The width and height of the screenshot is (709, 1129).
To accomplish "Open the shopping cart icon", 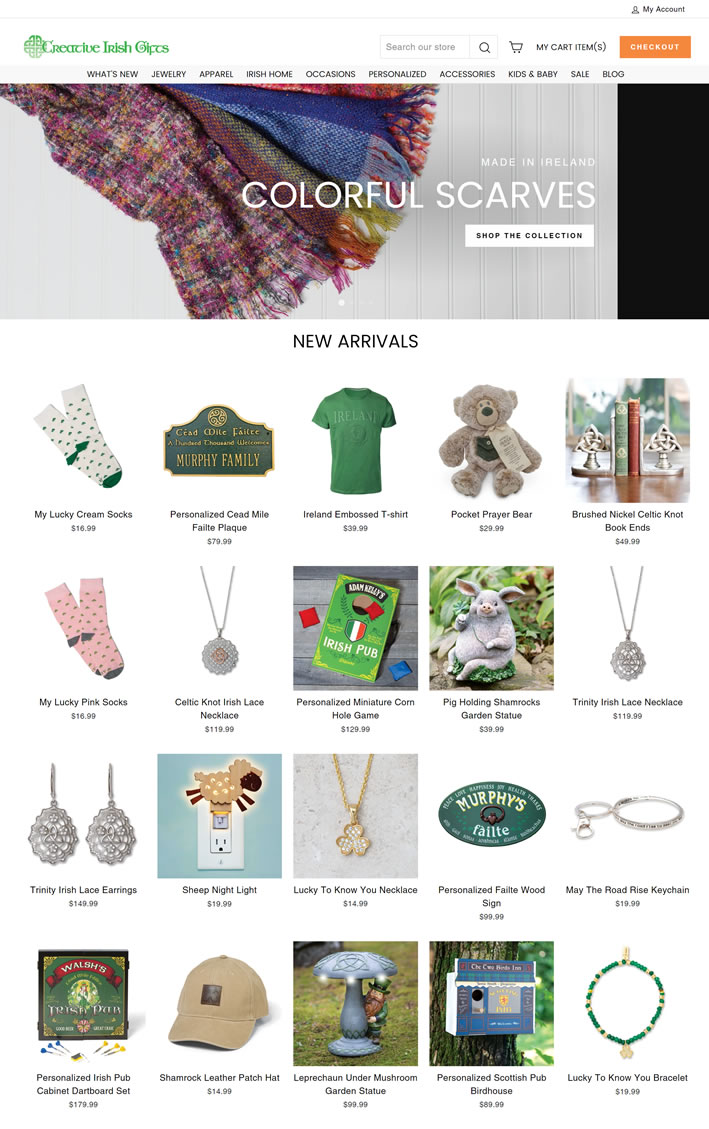I will click(516, 48).
